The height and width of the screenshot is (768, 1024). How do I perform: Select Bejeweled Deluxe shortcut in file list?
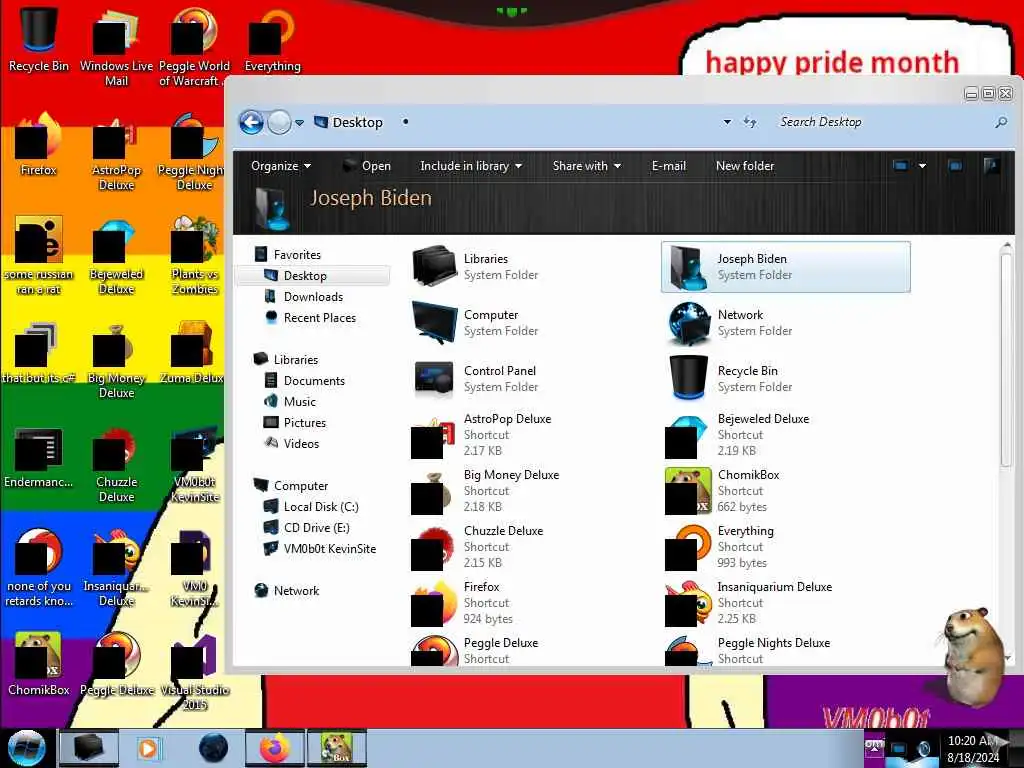738,435
